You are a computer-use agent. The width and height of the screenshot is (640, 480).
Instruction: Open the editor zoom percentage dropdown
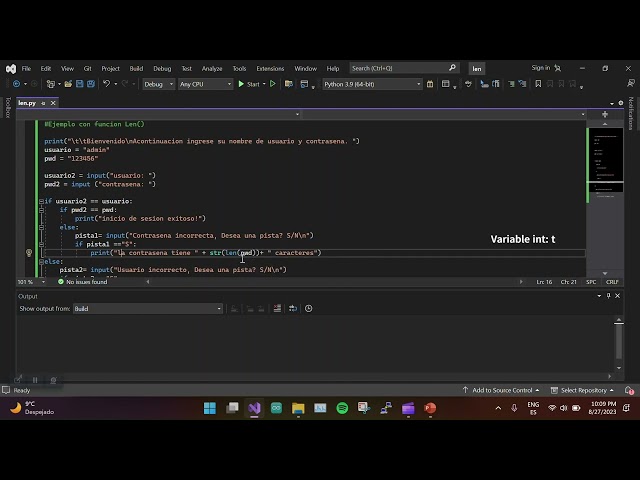(x=43, y=282)
